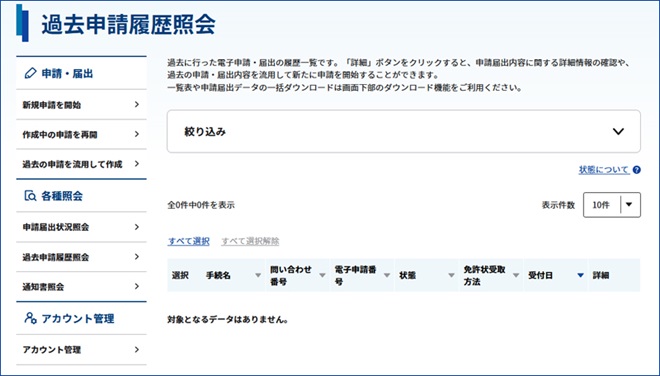Sort by the 問い合わせ番号 column arrow
Image resolution: width=660 pixels, height=376 pixels.
point(322,275)
